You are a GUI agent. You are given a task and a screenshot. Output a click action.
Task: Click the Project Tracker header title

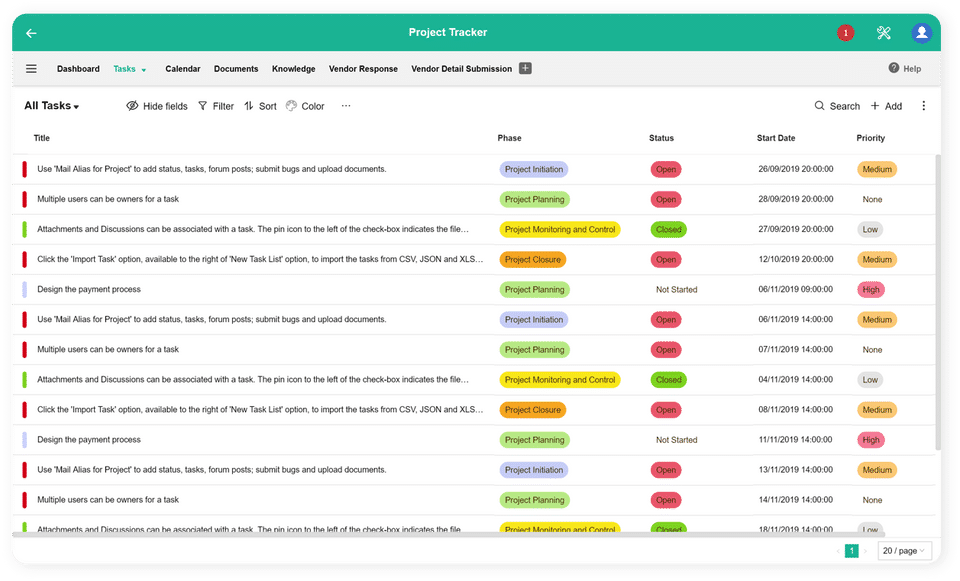click(x=448, y=32)
